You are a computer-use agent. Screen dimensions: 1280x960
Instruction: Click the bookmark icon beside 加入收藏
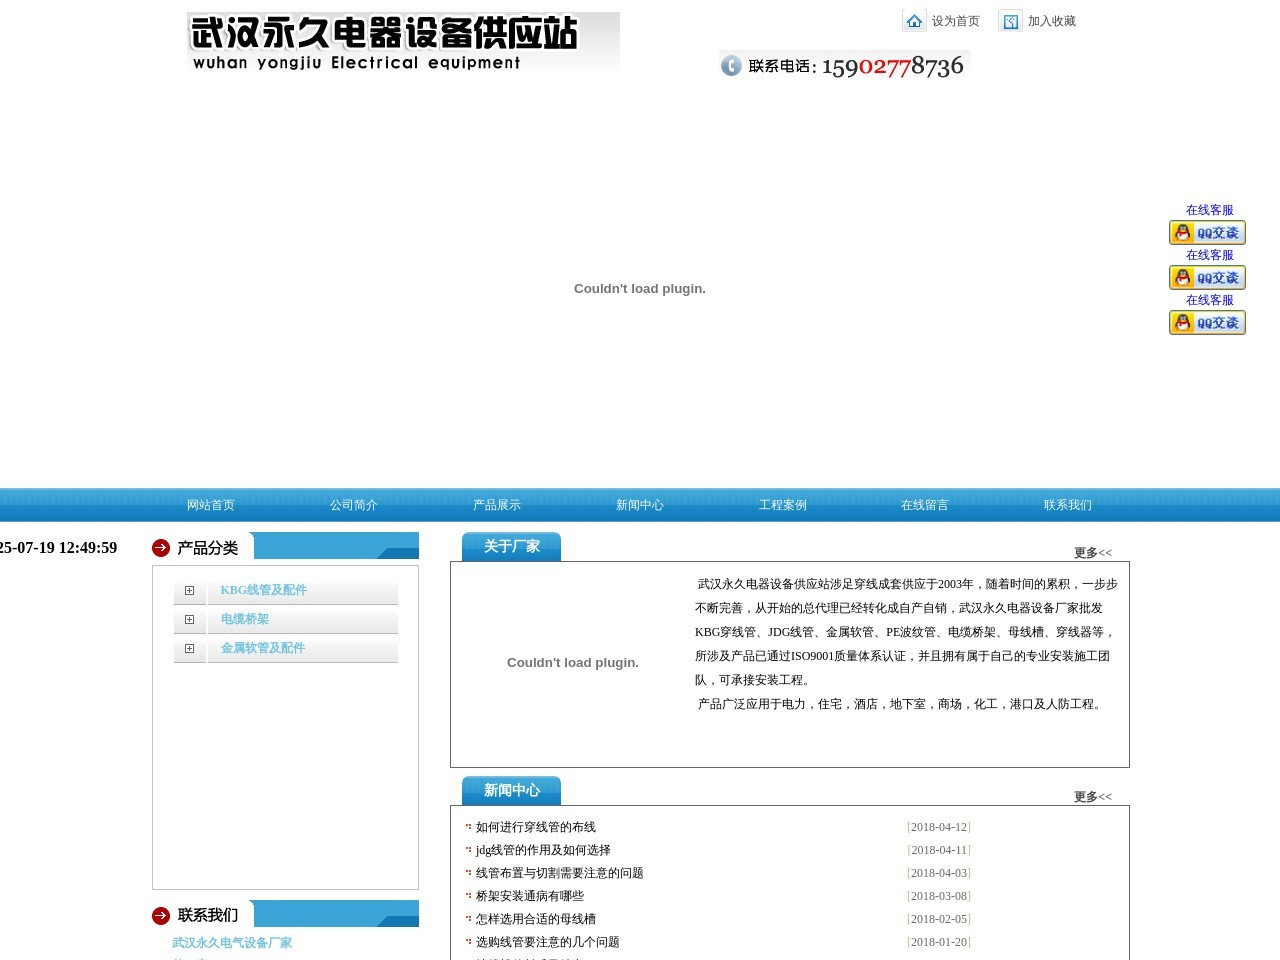[1010, 21]
